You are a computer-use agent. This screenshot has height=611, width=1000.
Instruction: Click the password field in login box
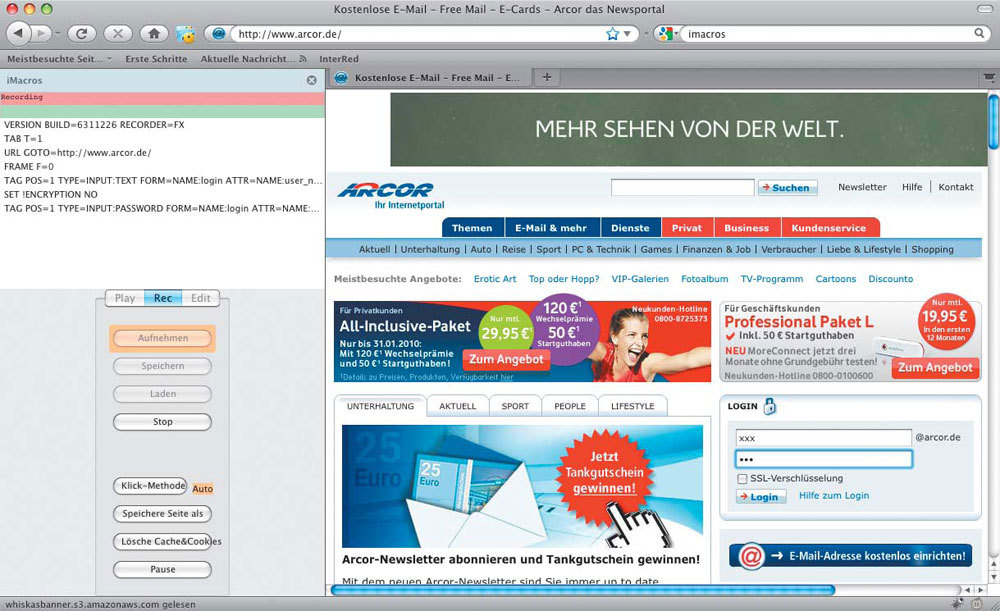click(x=824, y=459)
